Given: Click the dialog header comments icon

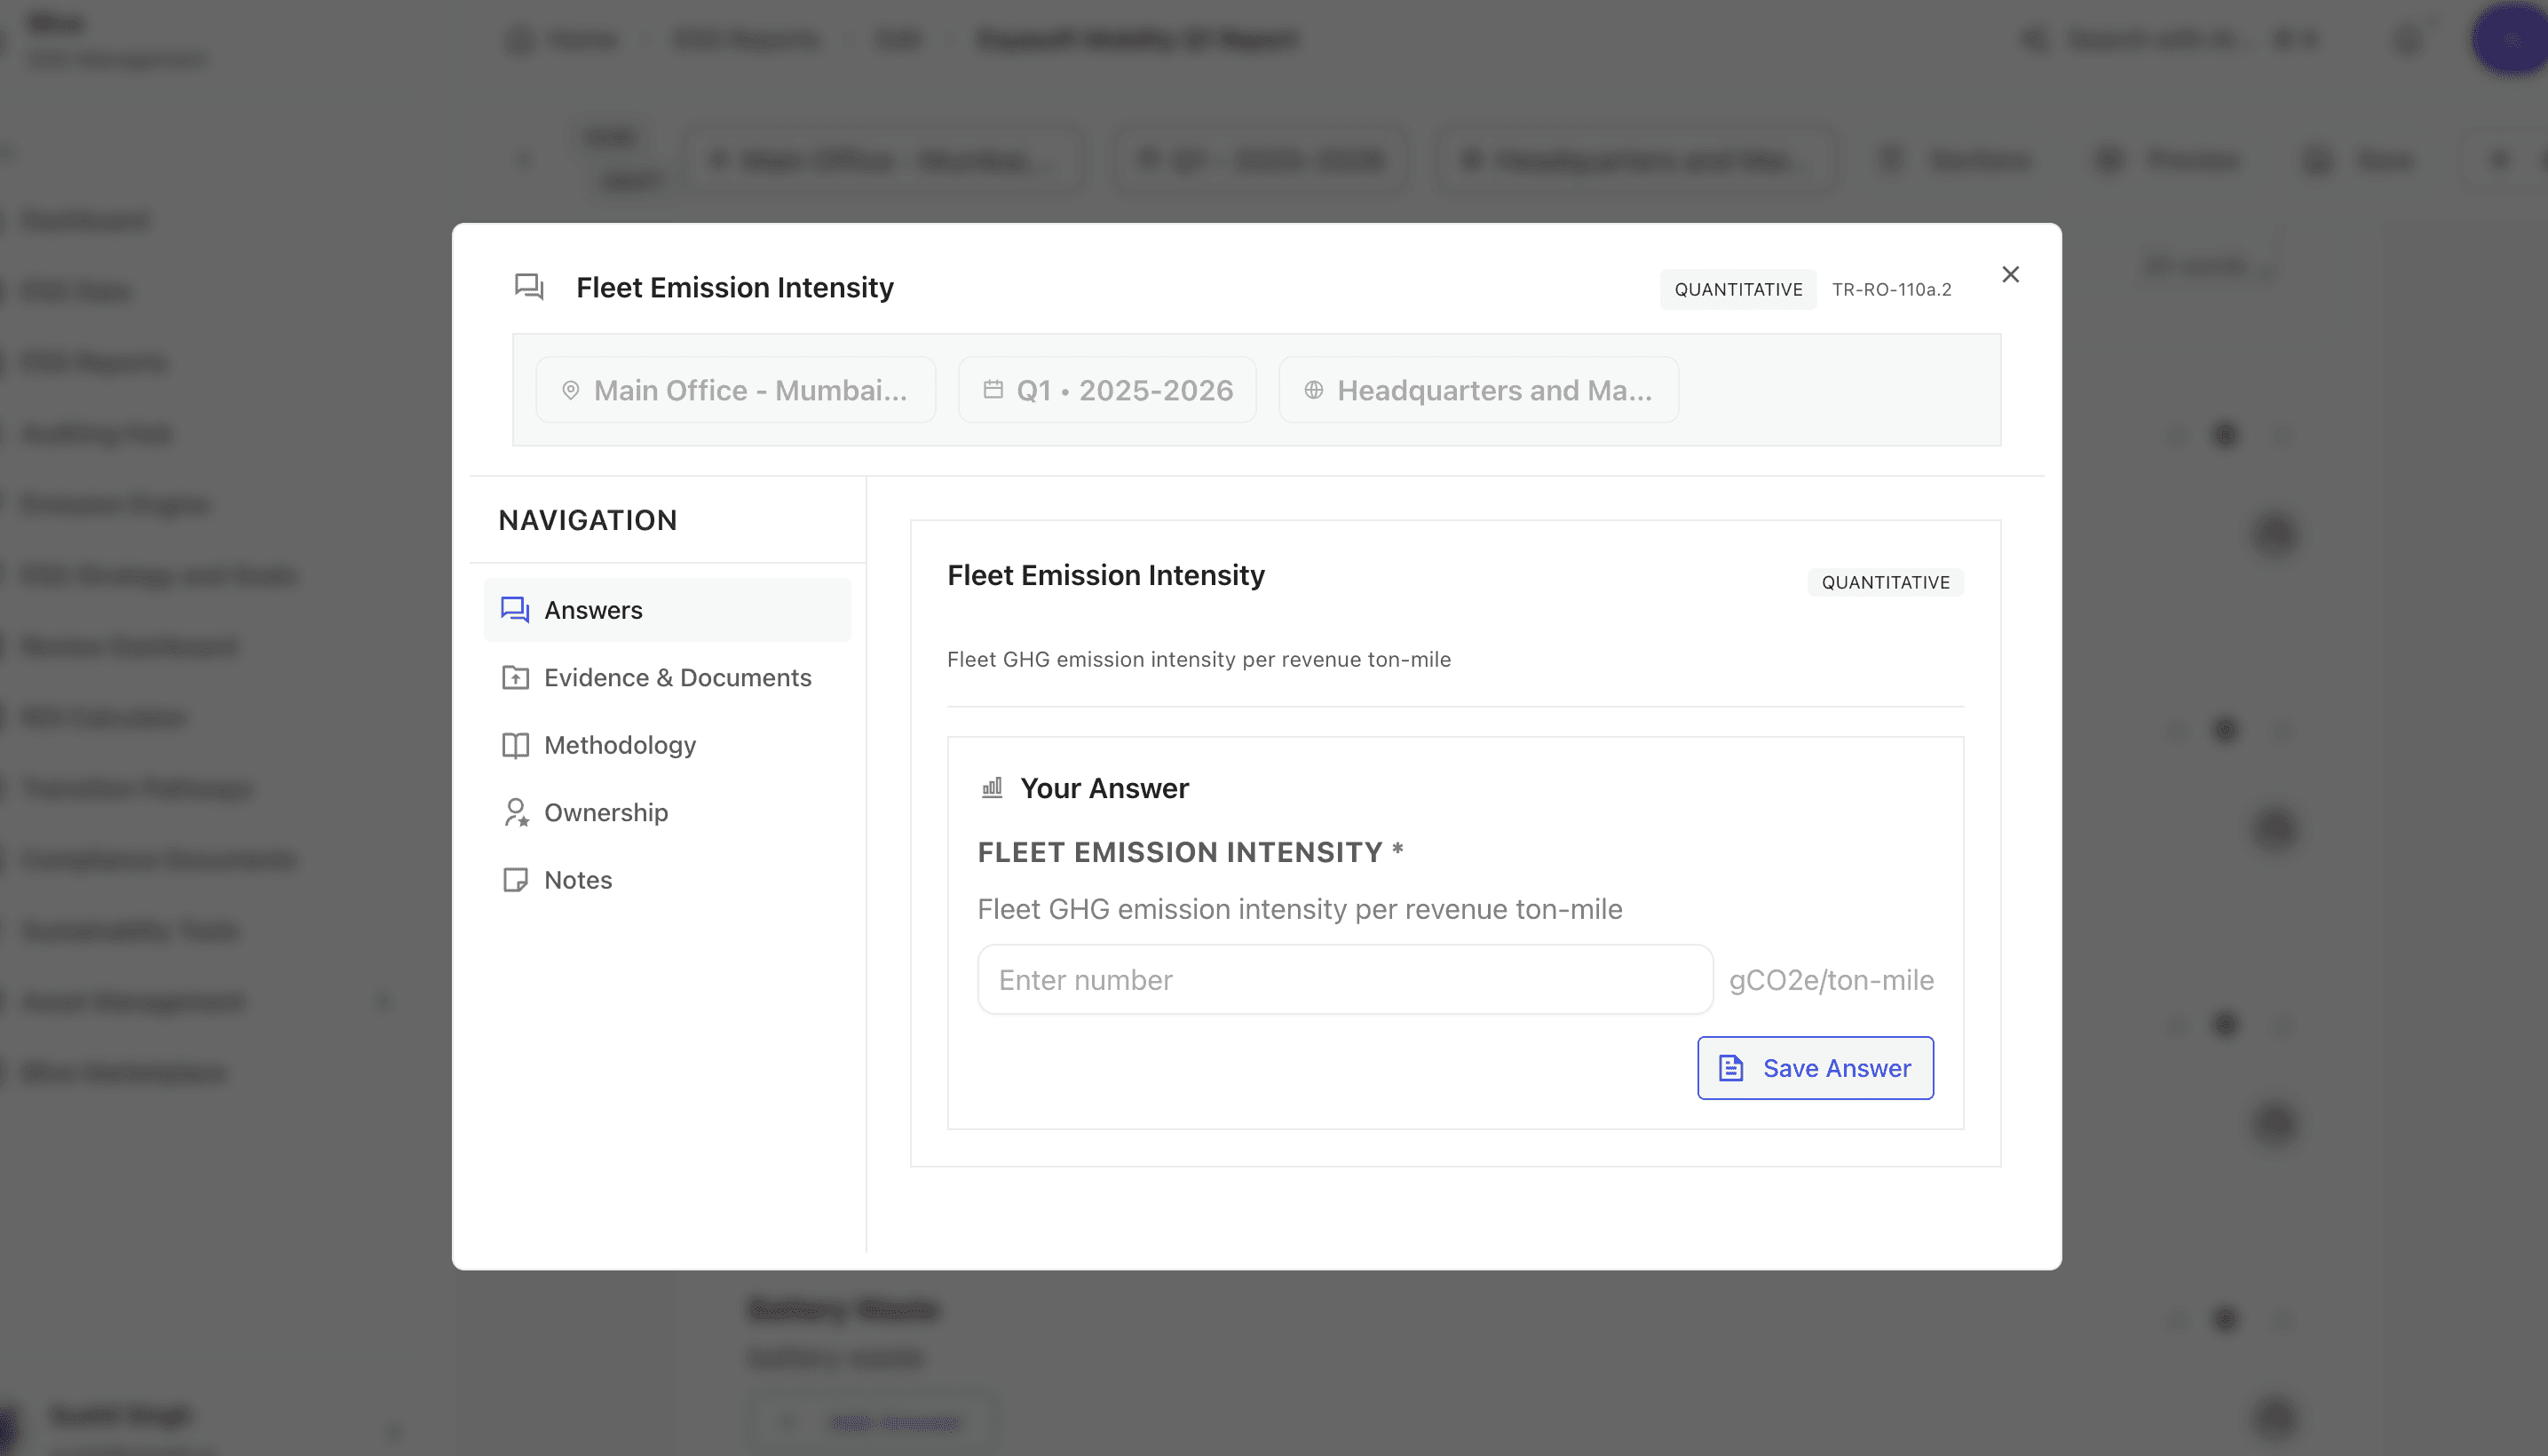Looking at the screenshot, I should [x=529, y=287].
